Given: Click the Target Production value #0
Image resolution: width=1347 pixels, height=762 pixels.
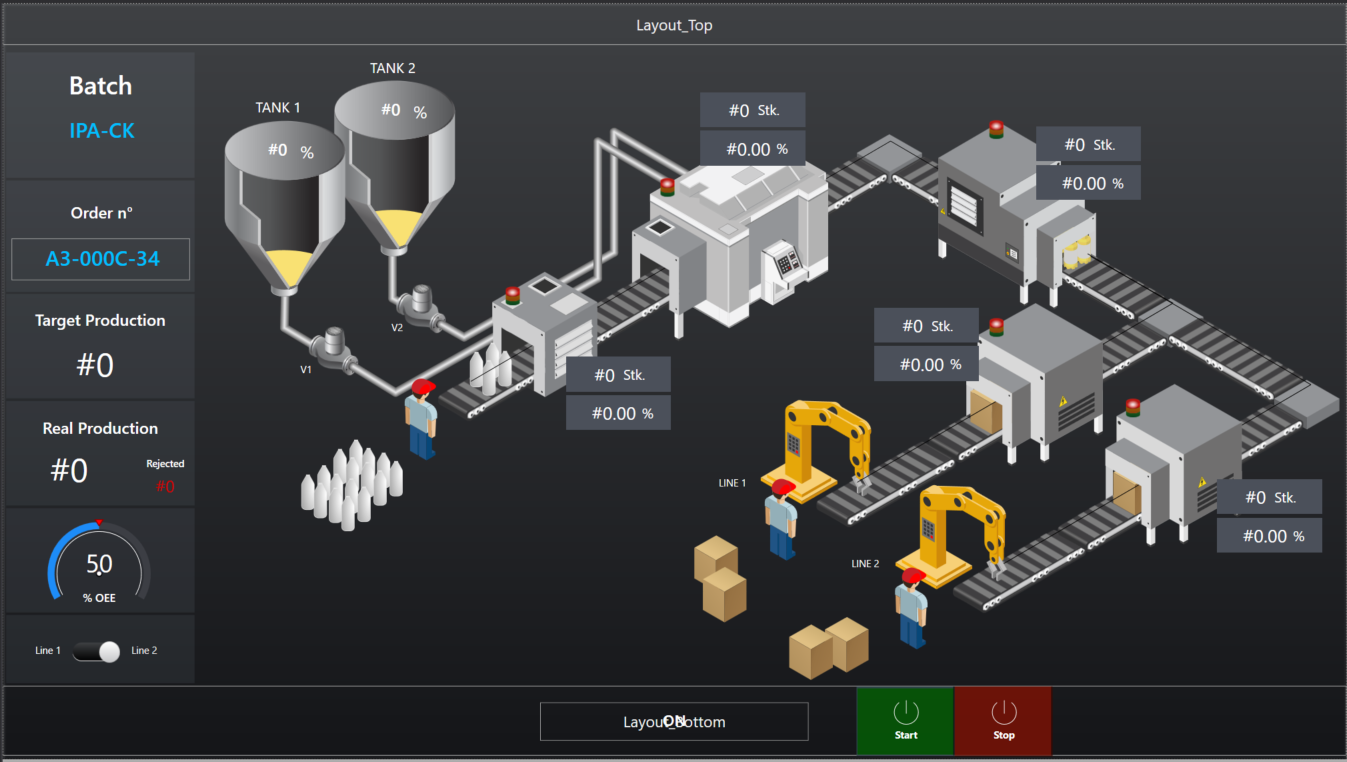Looking at the screenshot, I should click(95, 366).
